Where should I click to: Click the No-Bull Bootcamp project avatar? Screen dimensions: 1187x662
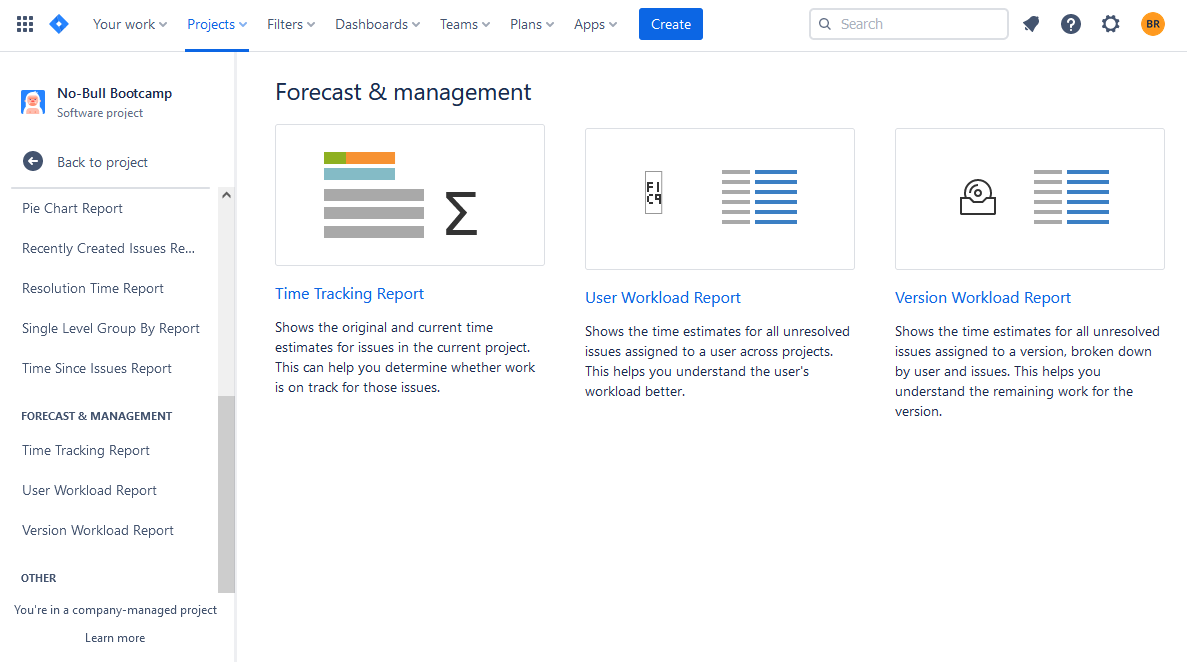(x=33, y=101)
